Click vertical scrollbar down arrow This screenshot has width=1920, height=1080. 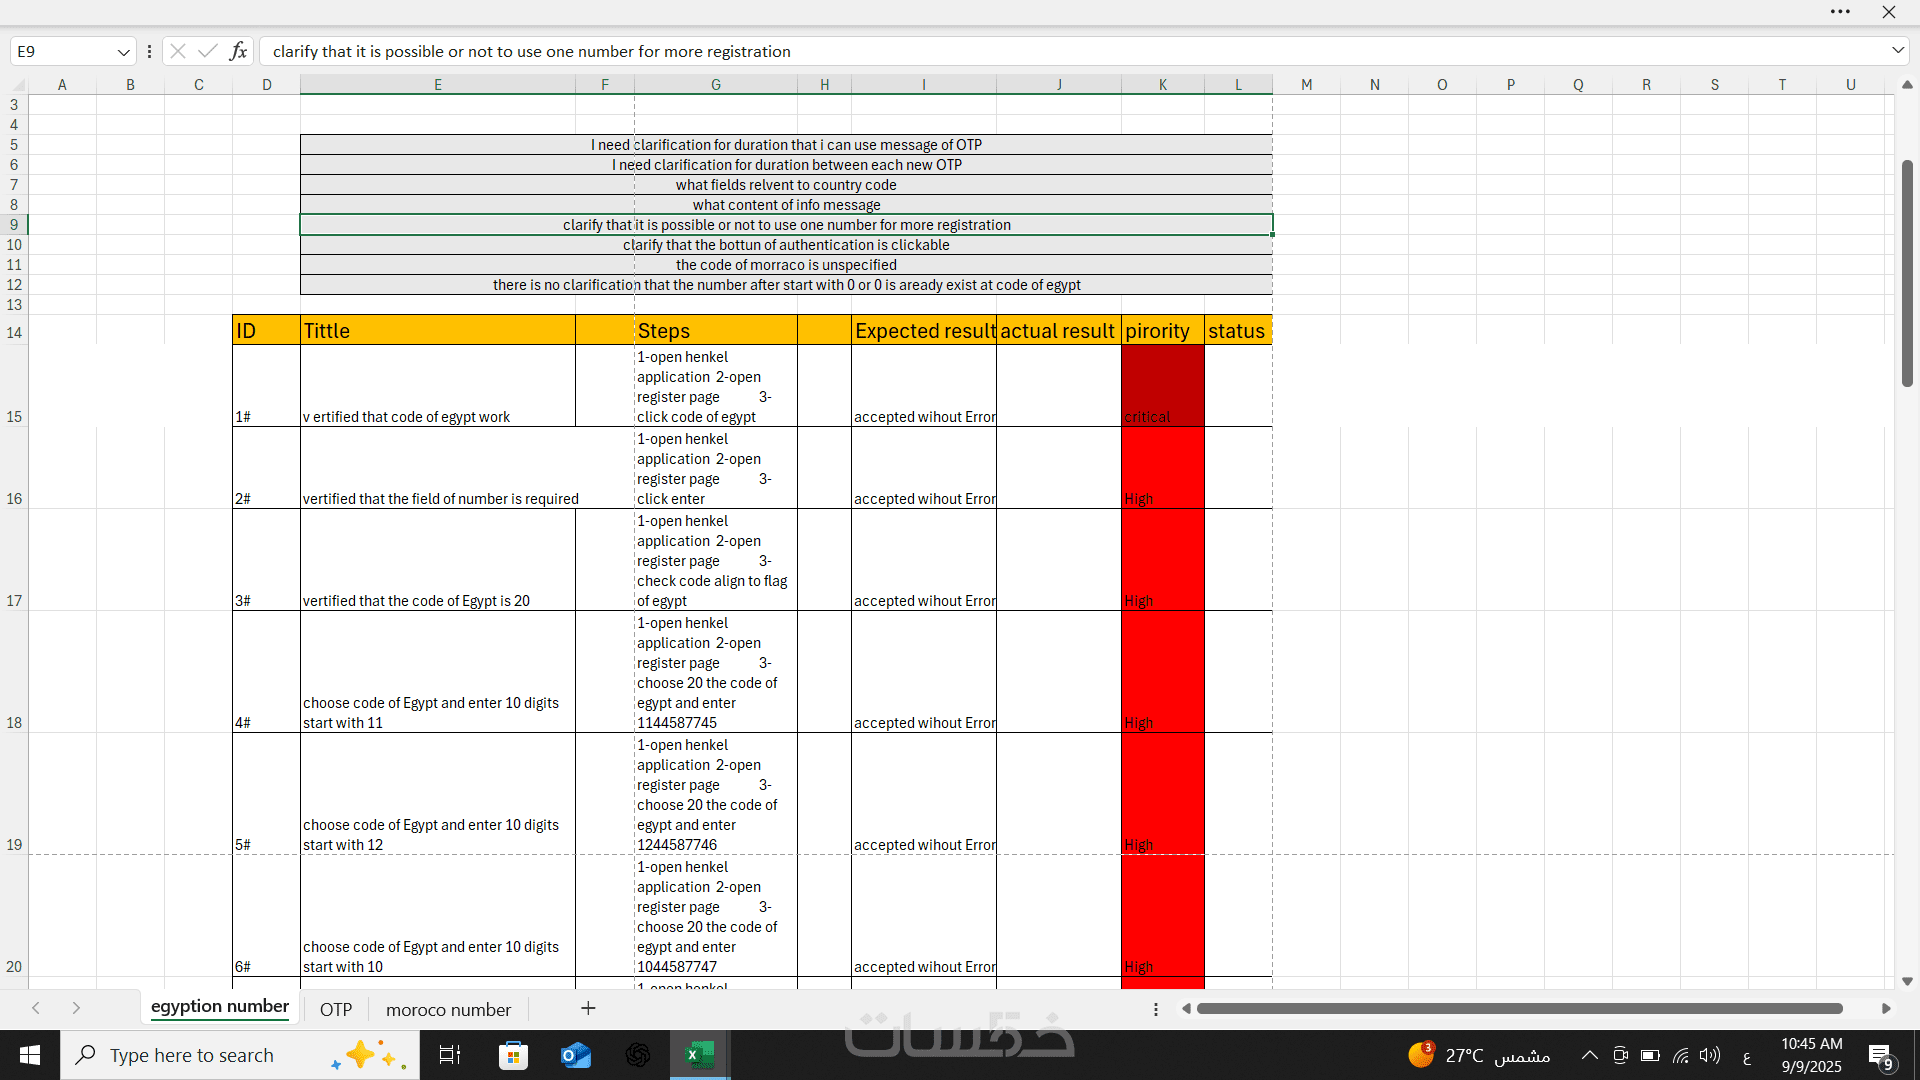1907,982
